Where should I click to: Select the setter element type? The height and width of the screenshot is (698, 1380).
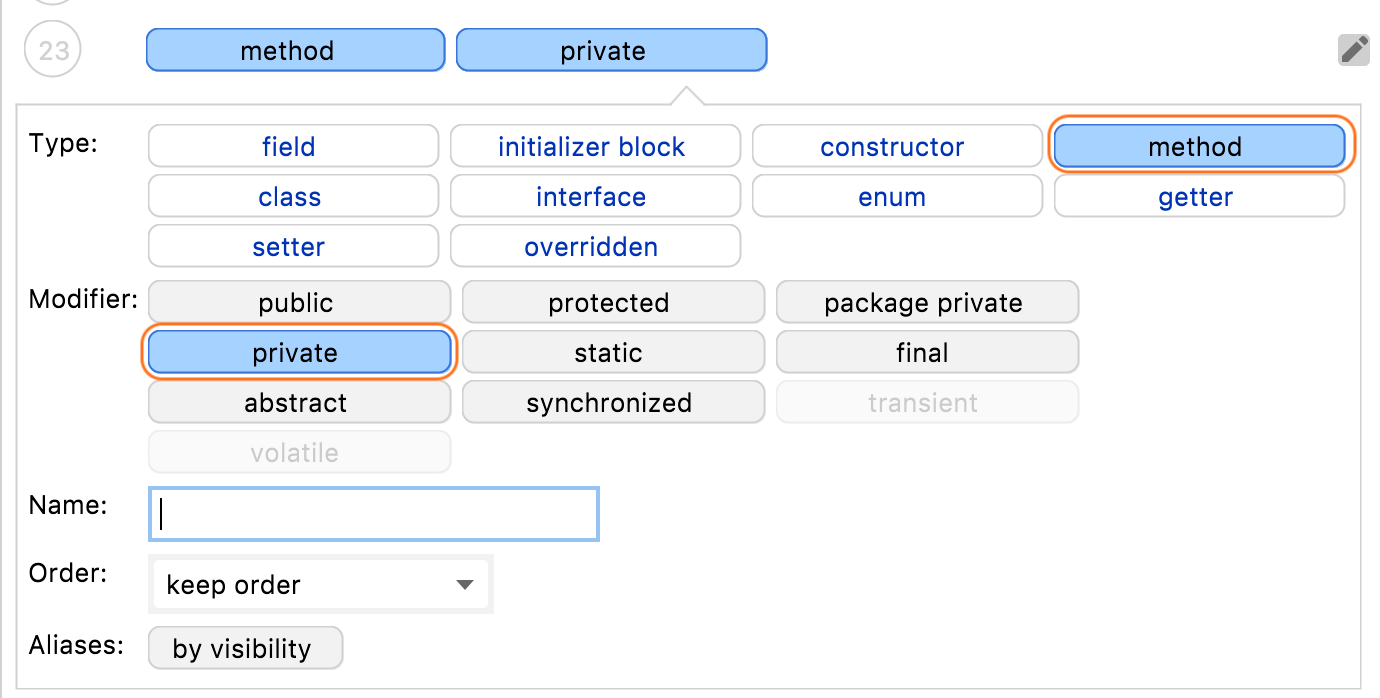coord(292,246)
